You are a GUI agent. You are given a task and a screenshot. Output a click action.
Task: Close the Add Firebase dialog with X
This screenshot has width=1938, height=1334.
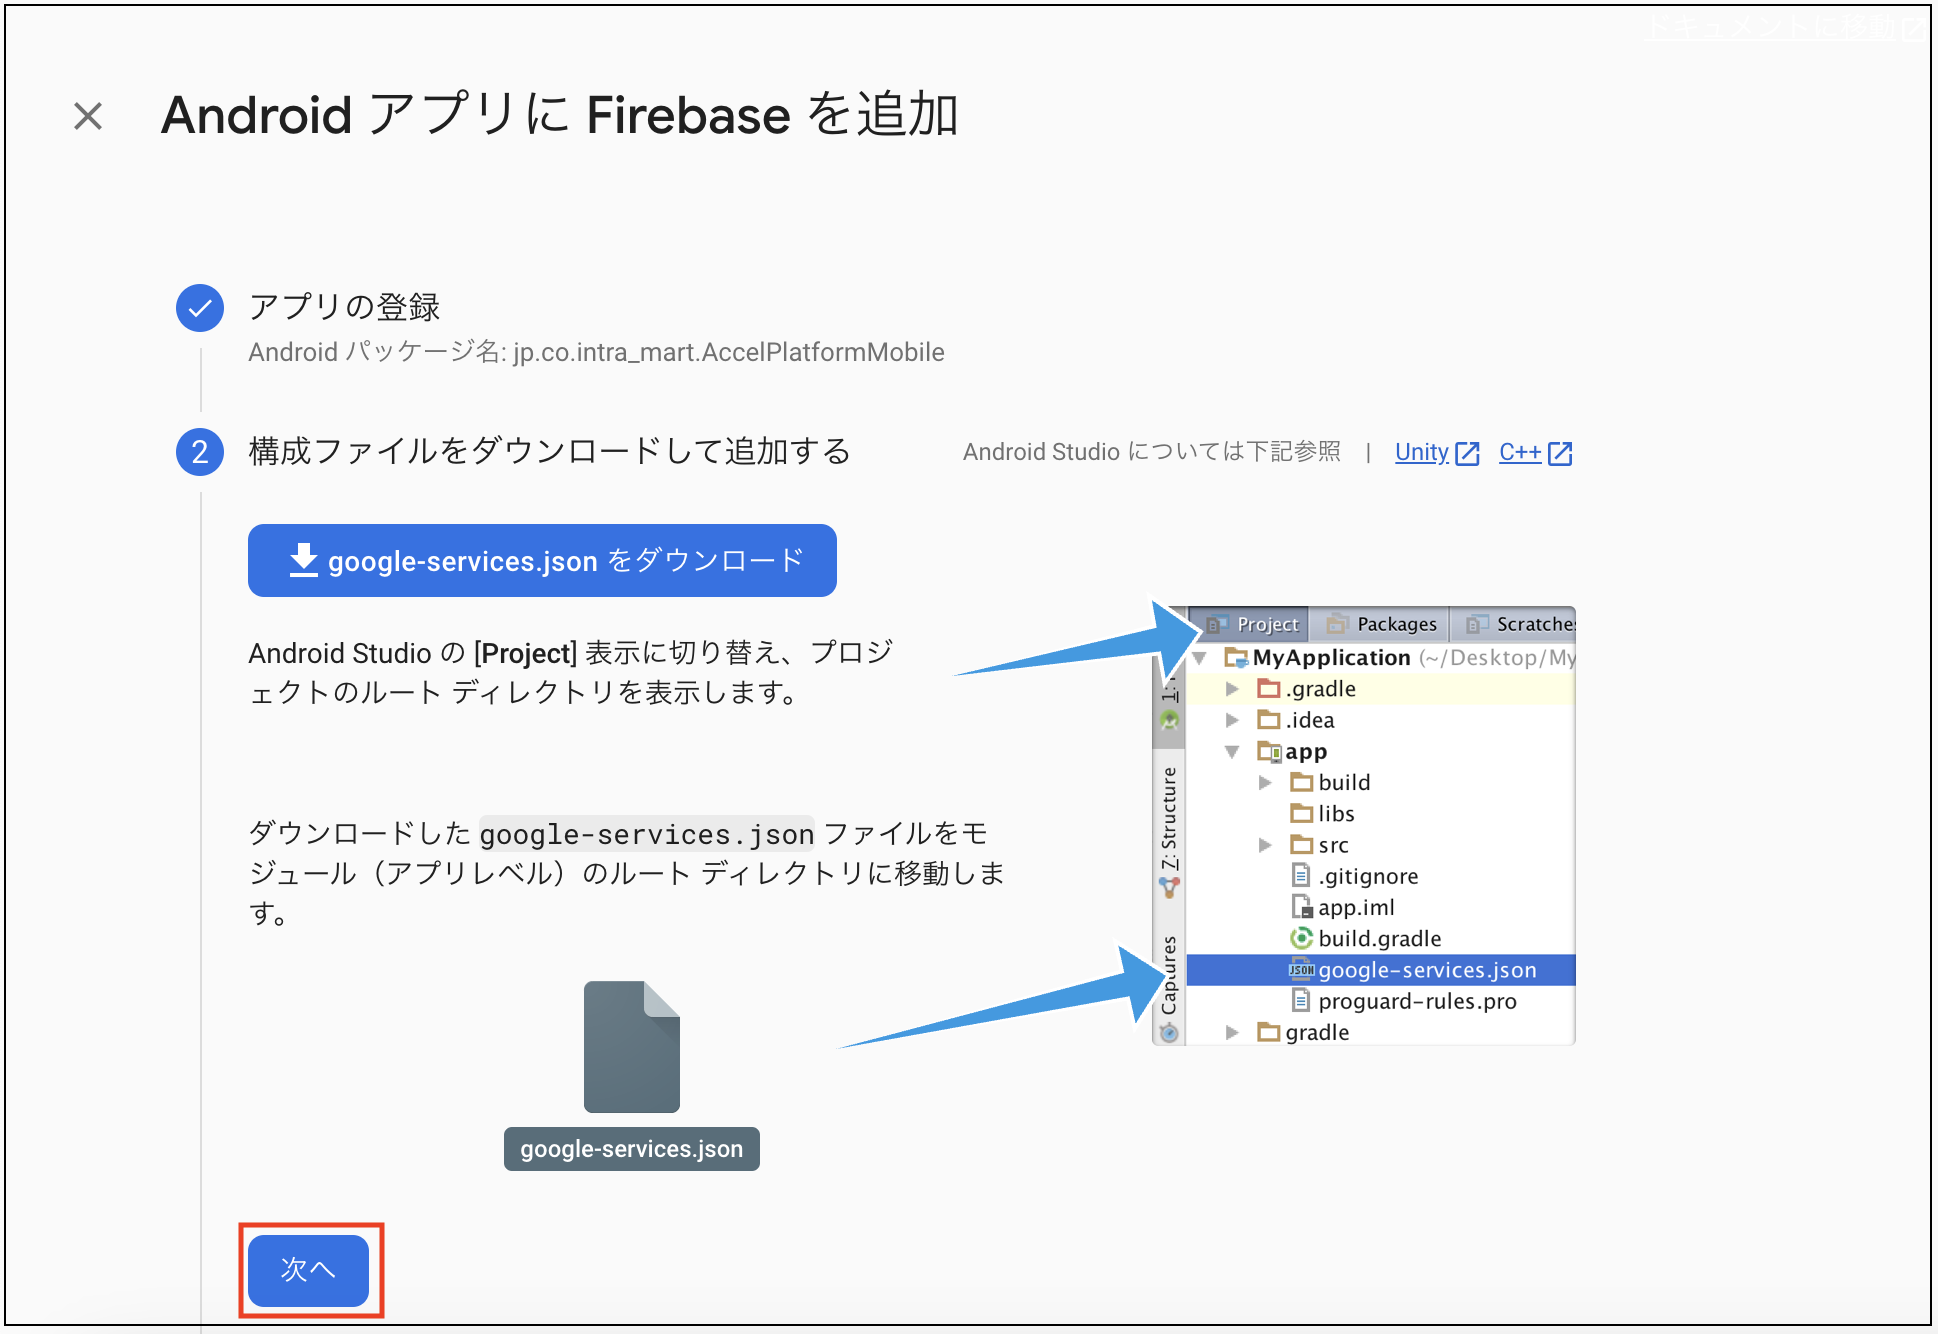click(88, 116)
